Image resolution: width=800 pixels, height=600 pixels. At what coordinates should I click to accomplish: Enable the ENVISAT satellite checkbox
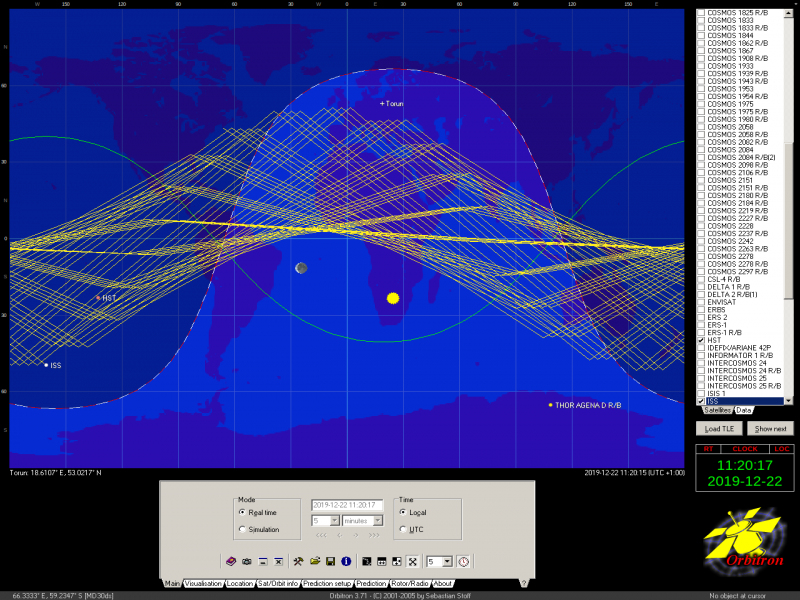[701, 301]
